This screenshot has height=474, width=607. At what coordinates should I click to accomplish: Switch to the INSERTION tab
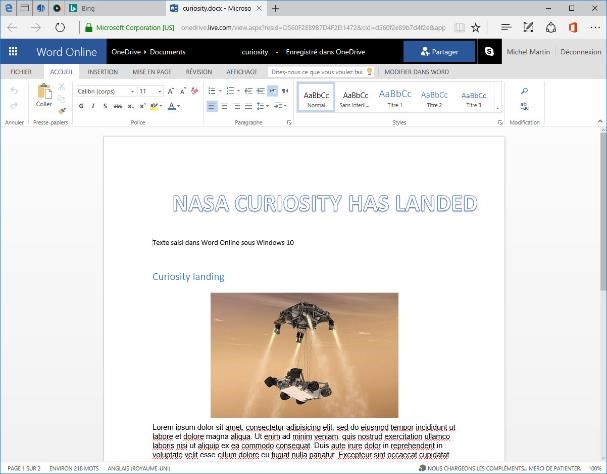click(103, 72)
